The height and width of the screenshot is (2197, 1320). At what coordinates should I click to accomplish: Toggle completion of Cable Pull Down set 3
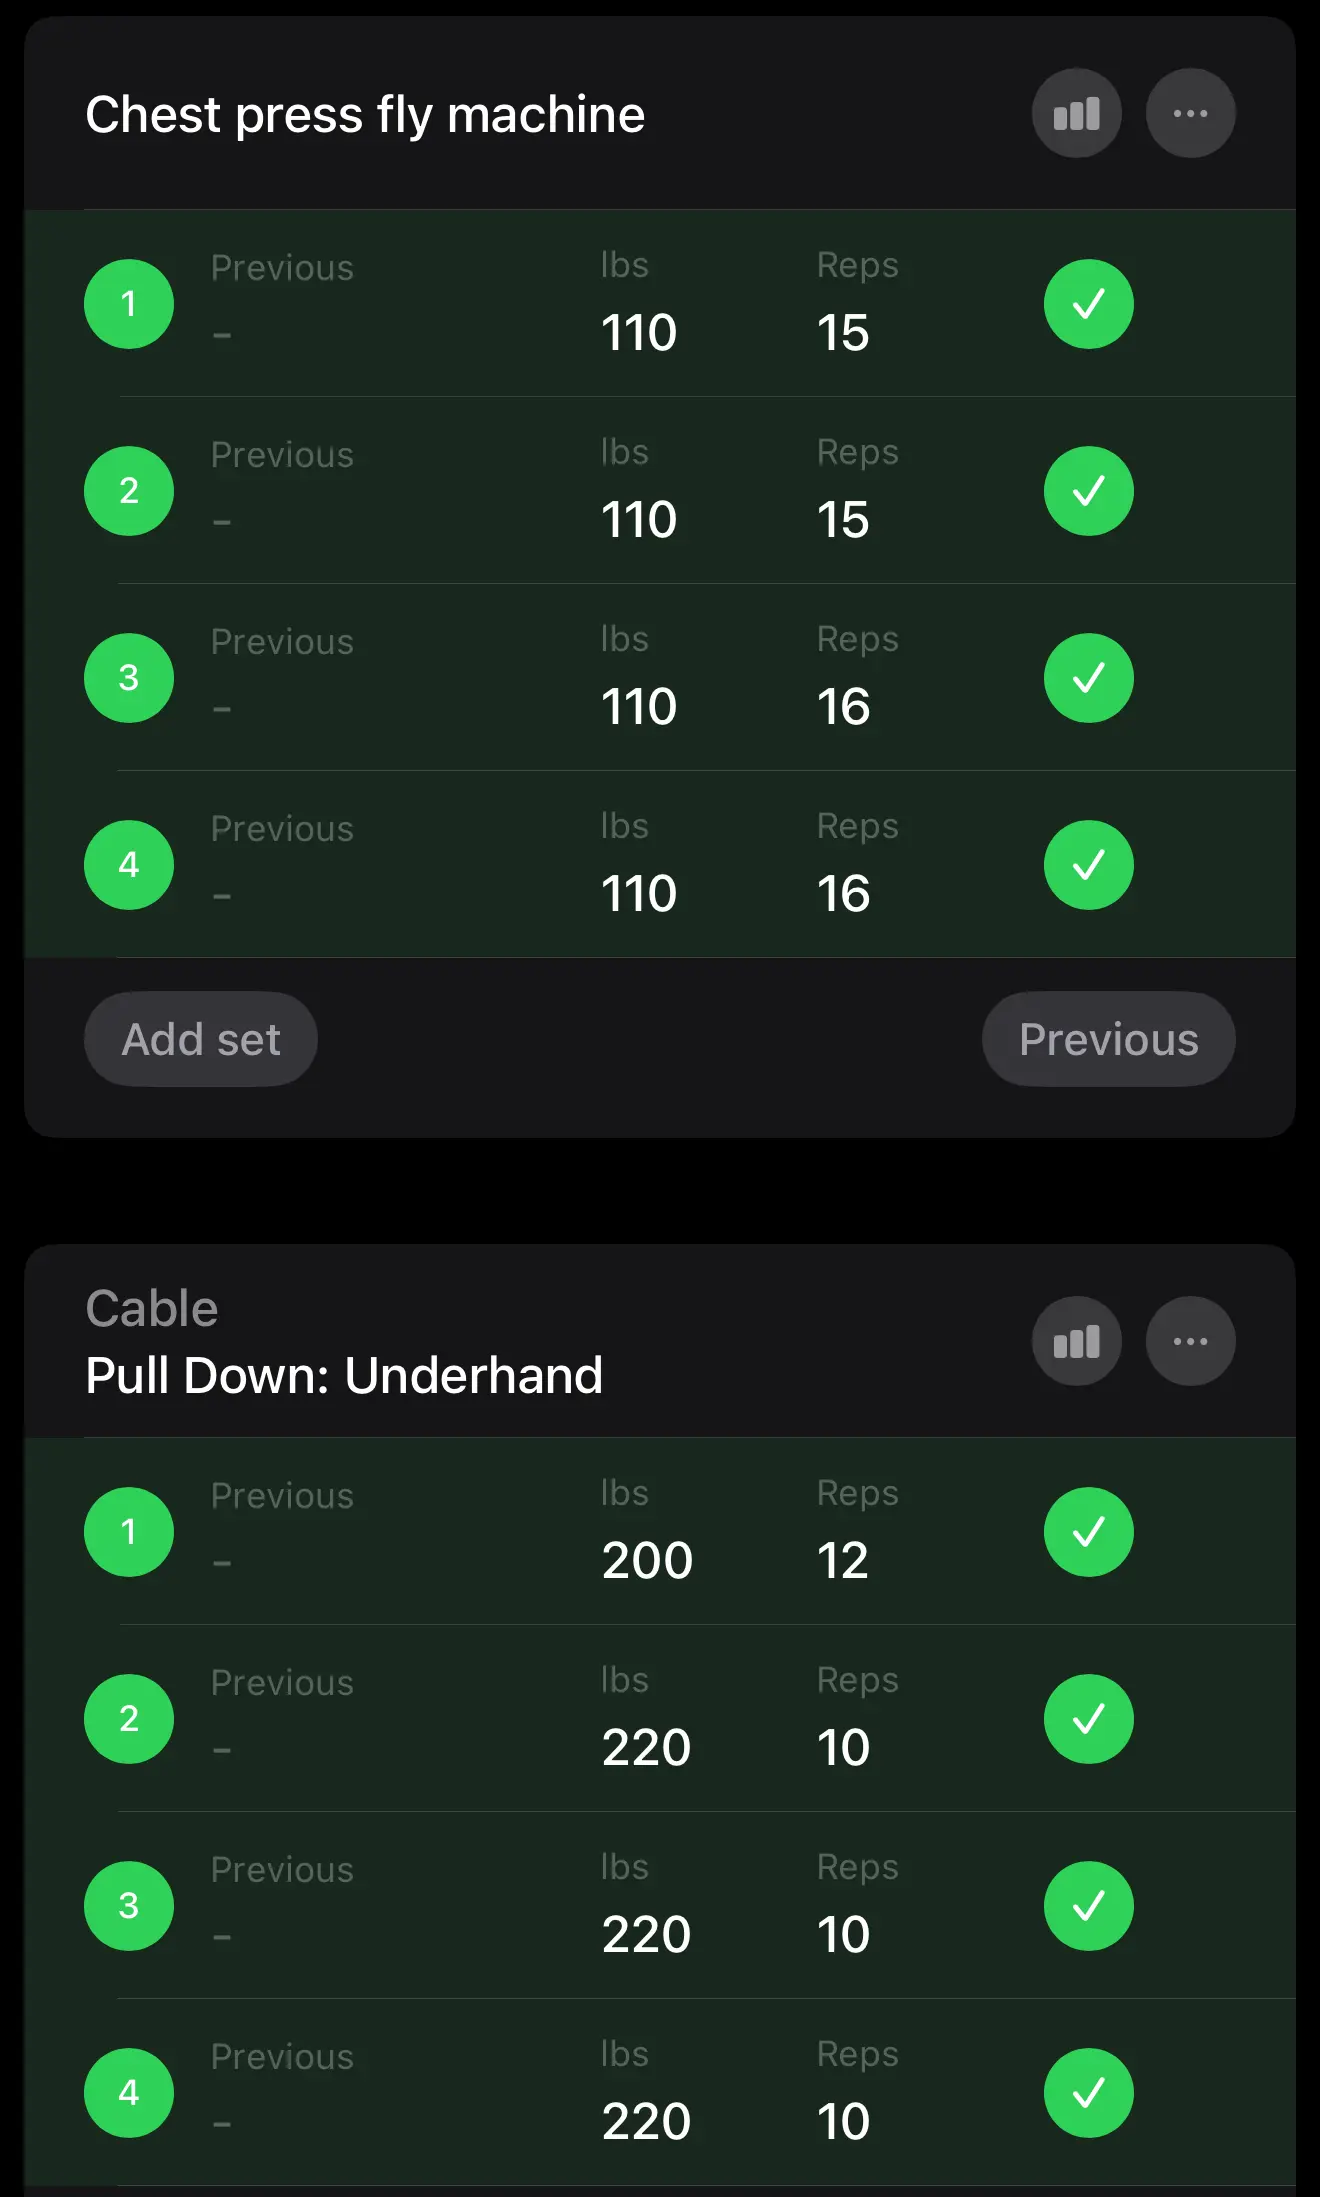[1088, 1906]
